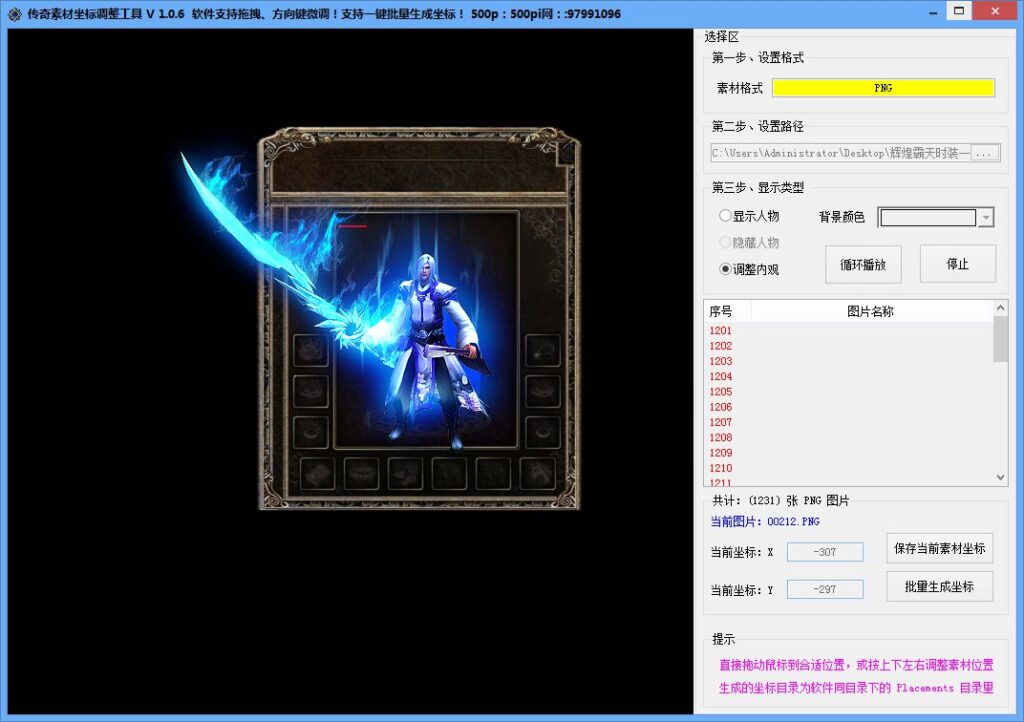
Task: Click the last slot in bottom equipment row
Action: click(x=537, y=472)
